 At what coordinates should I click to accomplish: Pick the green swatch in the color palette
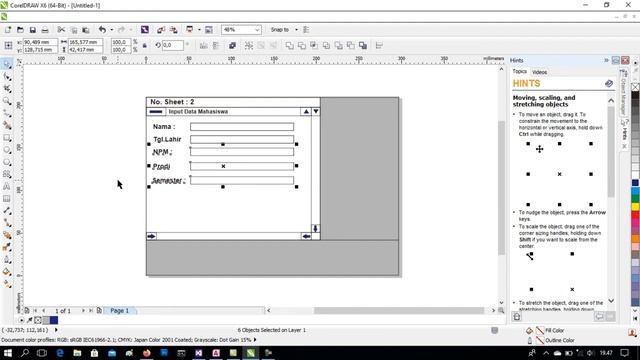tap(635, 199)
